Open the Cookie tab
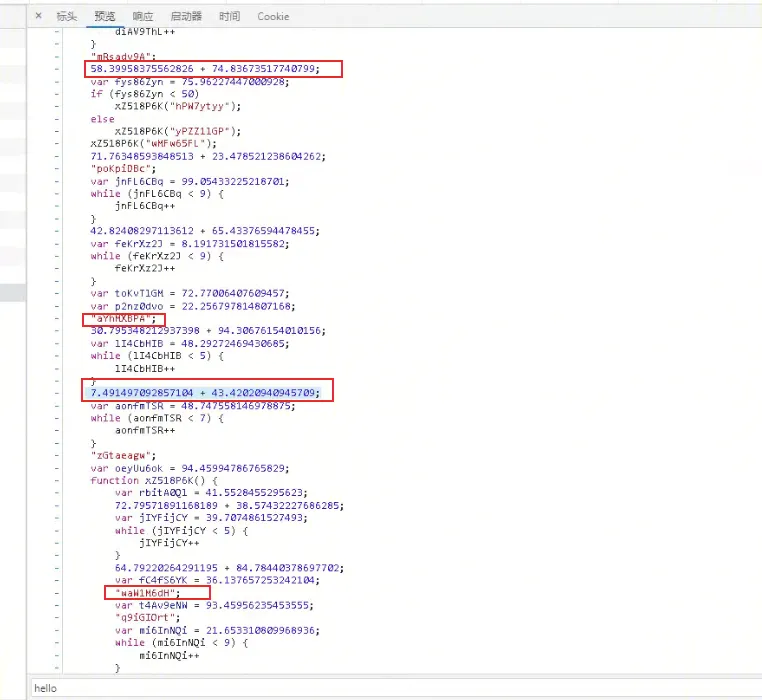 [x=273, y=16]
